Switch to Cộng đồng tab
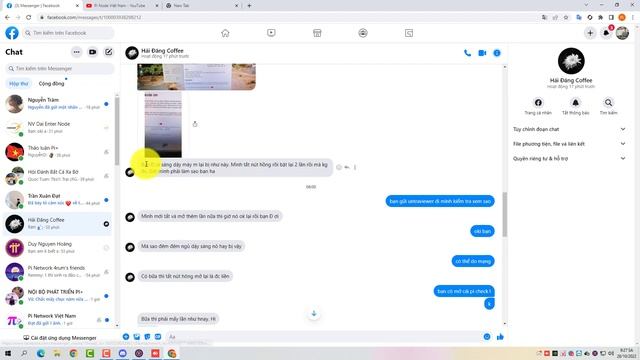 point(51,83)
